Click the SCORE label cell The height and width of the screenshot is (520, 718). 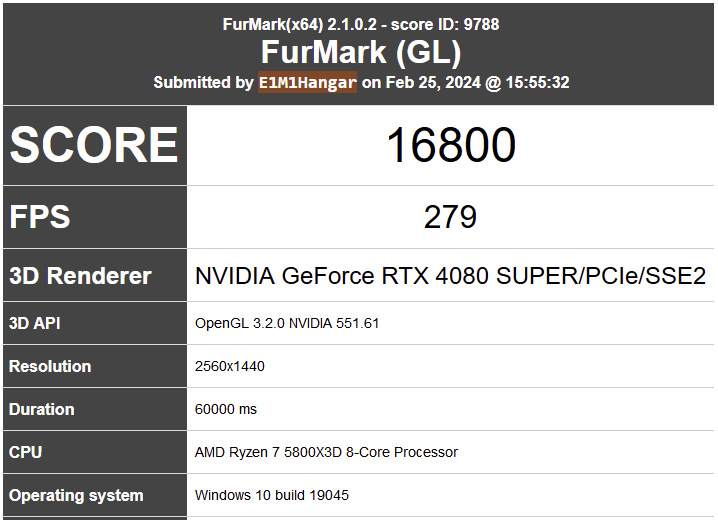tap(95, 146)
